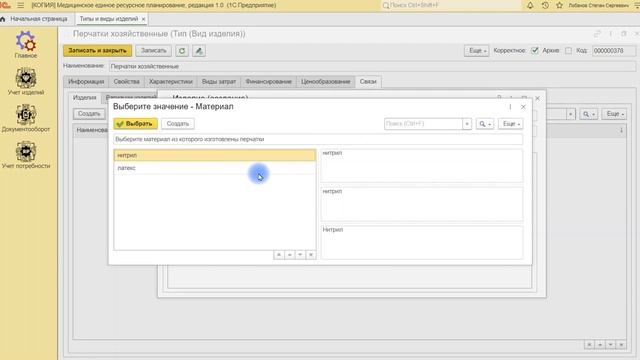The image size is (640, 360).
Task: Click the Наименование column header
Action: [92, 130]
